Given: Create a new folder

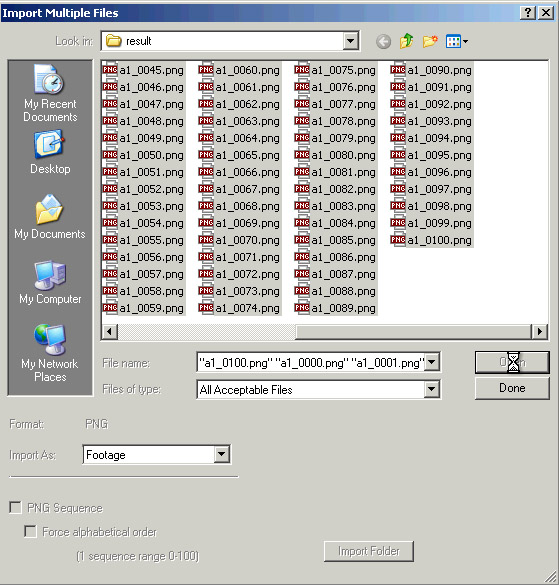Looking at the screenshot, I should pyautogui.click(x=430, y=41).
